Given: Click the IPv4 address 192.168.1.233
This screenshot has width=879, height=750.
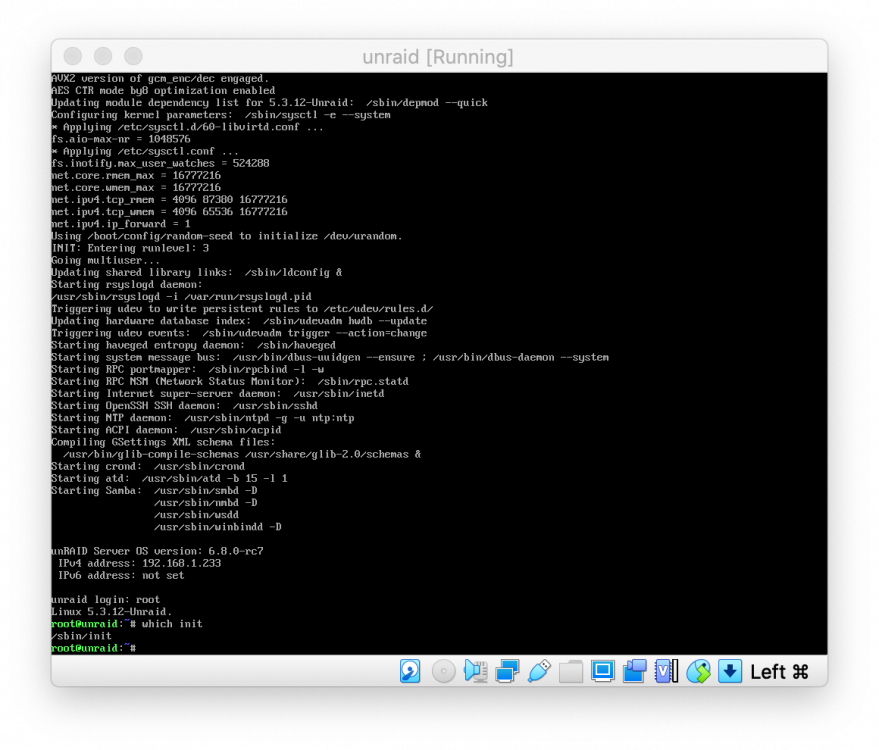Looking at the screenshot, I should point(182,563).
